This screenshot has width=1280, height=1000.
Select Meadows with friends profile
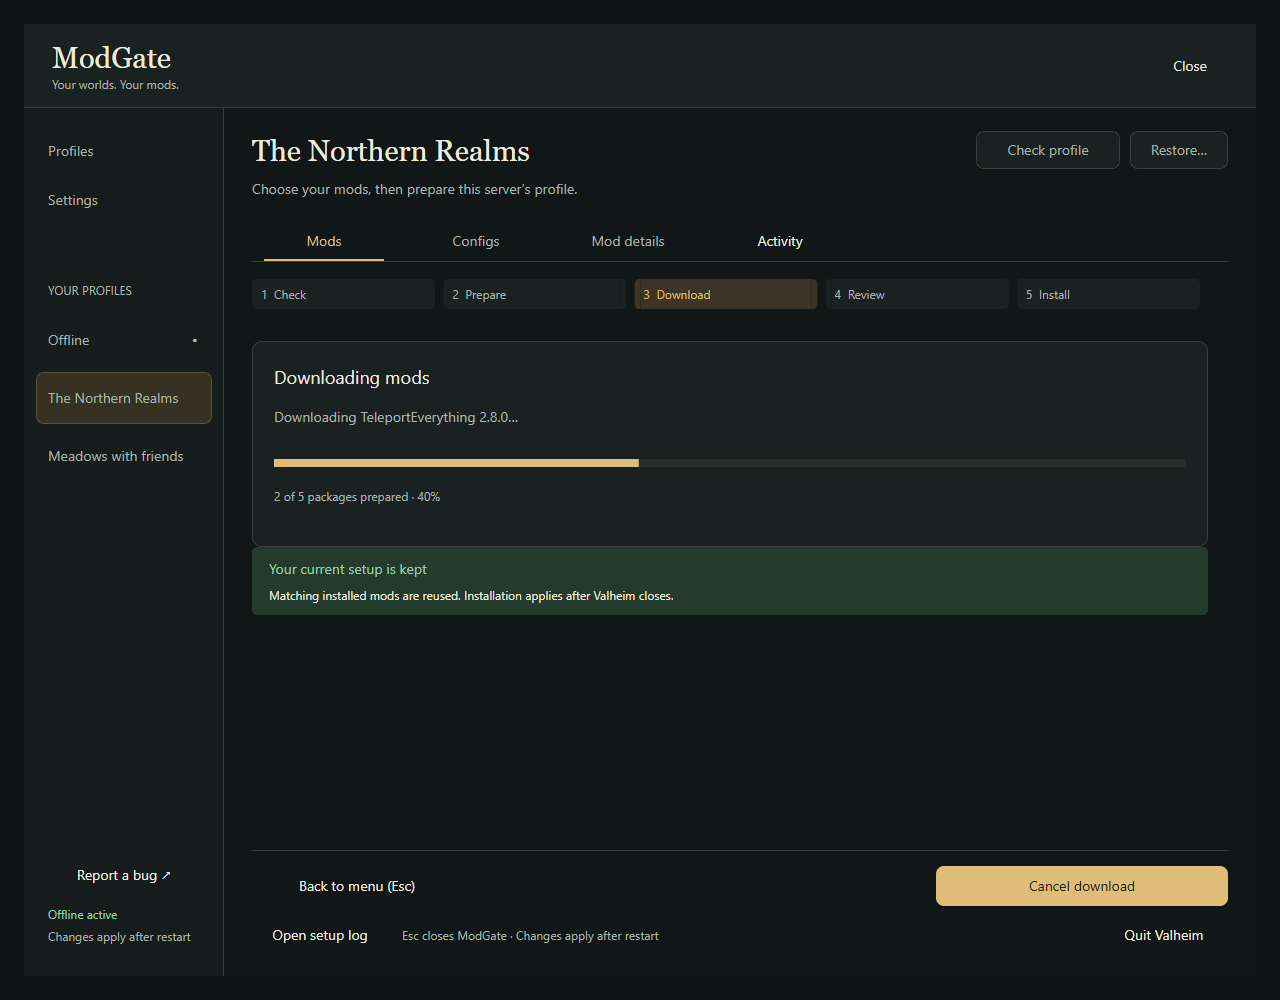[123, 456]
